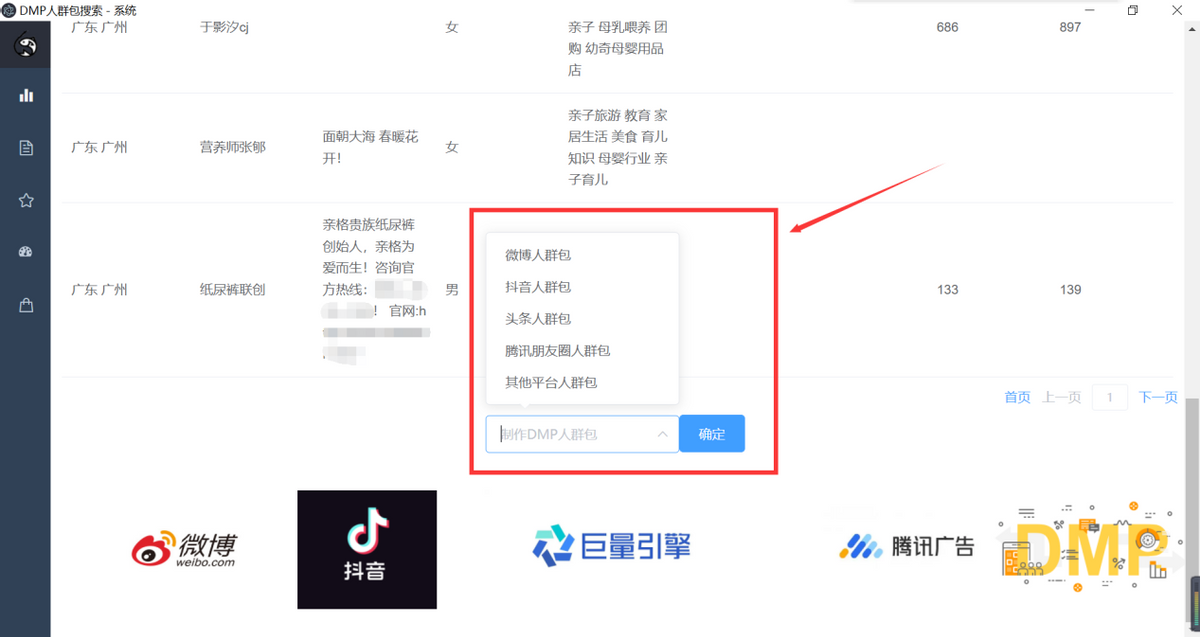Screen dimensions: 1200x637
Task: Click the 腾讯广告 logo
Action: [906, 546]
